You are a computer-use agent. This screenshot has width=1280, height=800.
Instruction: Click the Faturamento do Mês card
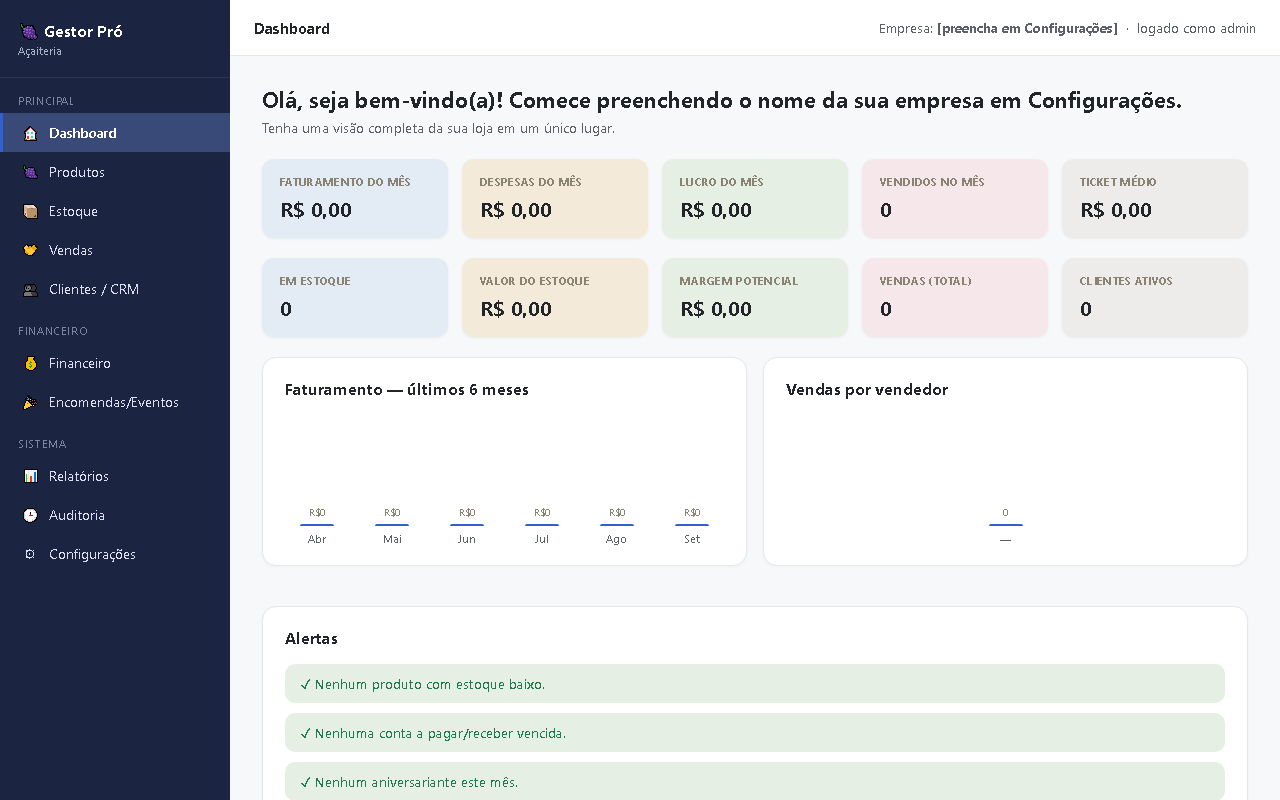pyautogui.click(x=355, y=198)
